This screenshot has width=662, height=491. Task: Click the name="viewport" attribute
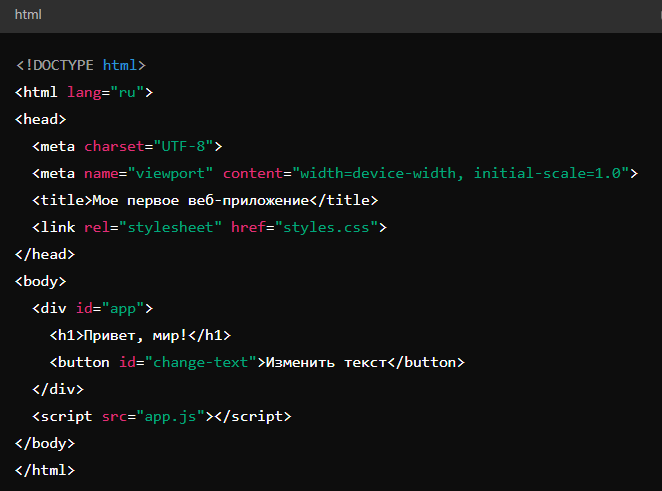point(148,174)
